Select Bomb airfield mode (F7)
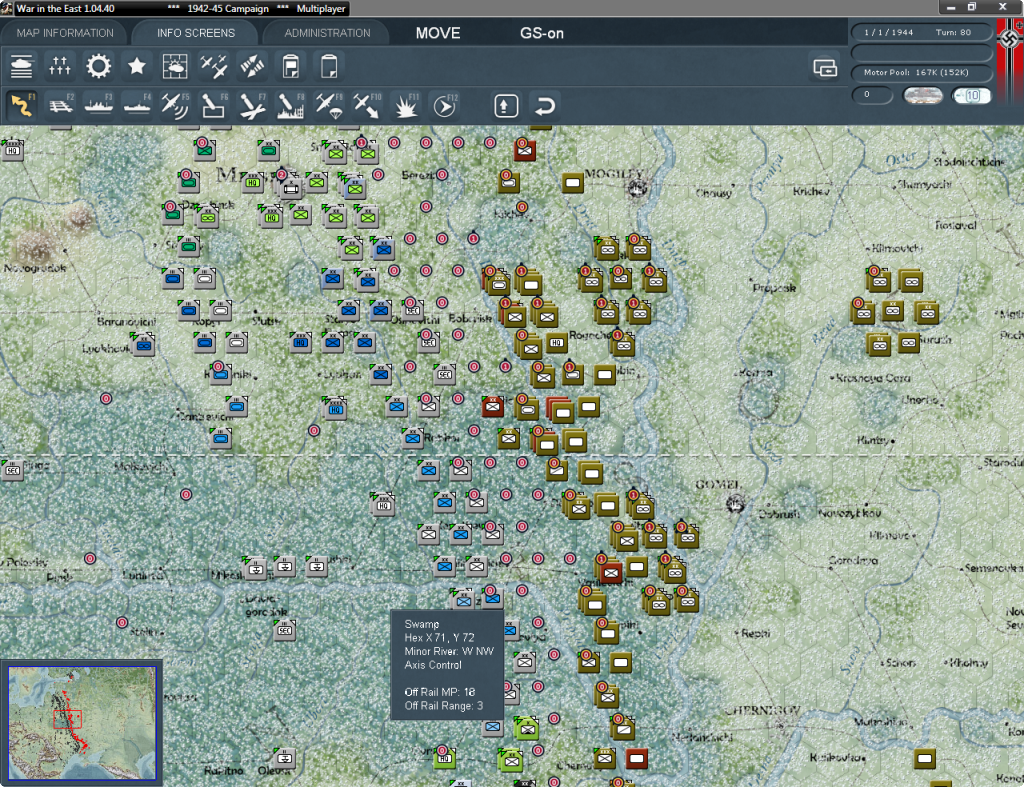Screen dimensions: 1024x787 pos(252,106)
